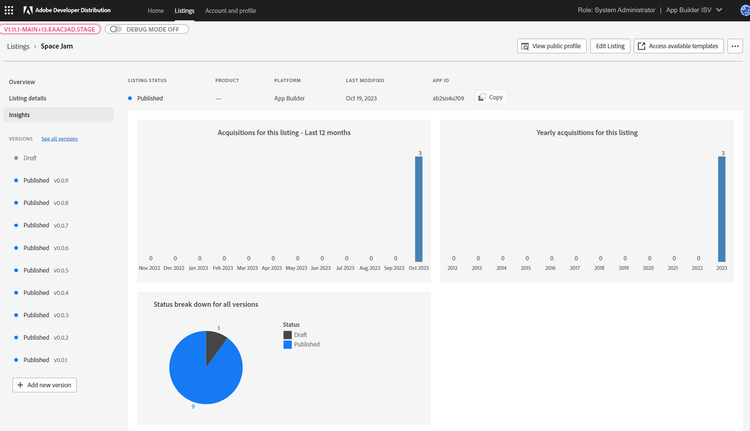
Task: Click the Copy app ID icon
Action: tap(482, 98)
